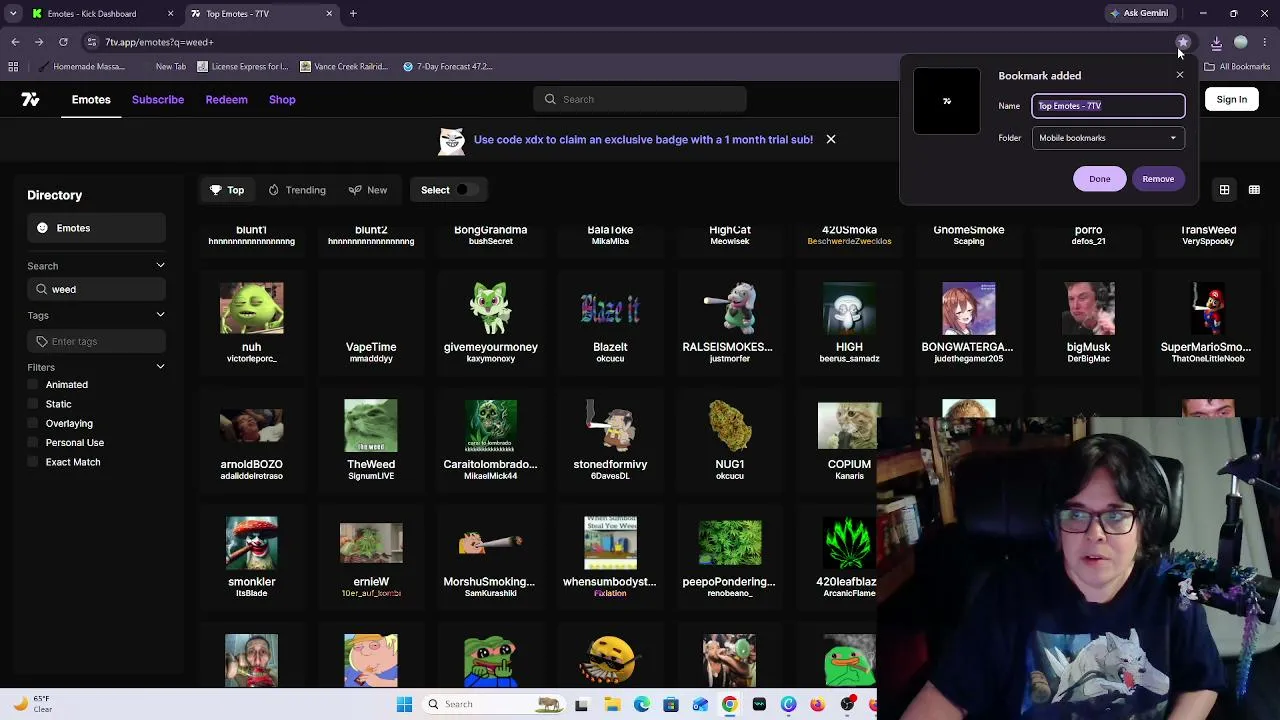Viewport: 1280px width, 720px height.
Task: Click the 7TV header Search field
Action: (x=640, y=99)
